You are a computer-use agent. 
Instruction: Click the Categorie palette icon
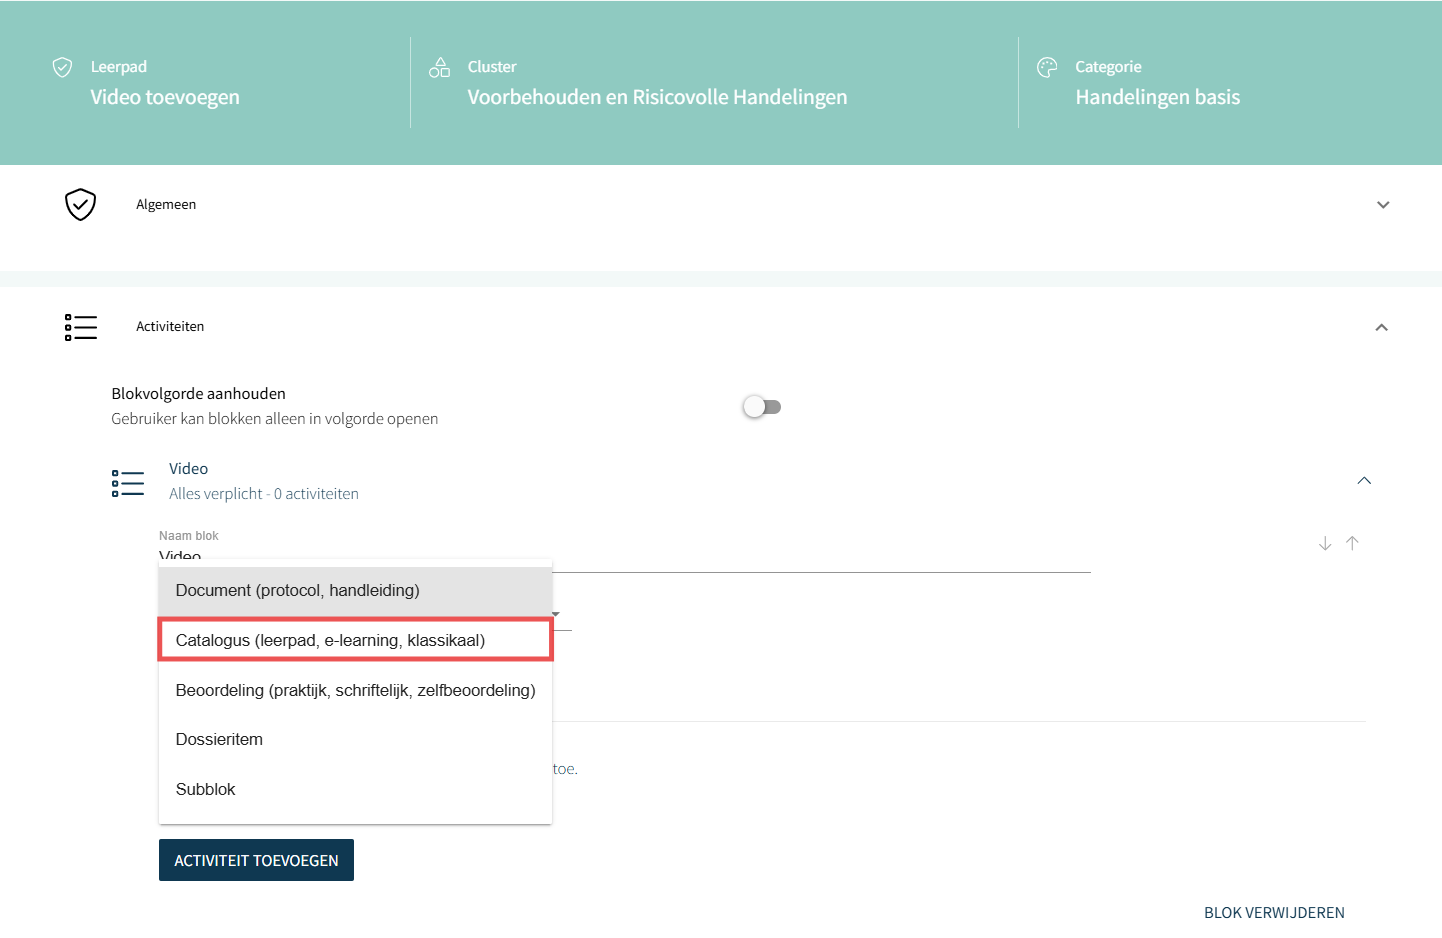1047,67
